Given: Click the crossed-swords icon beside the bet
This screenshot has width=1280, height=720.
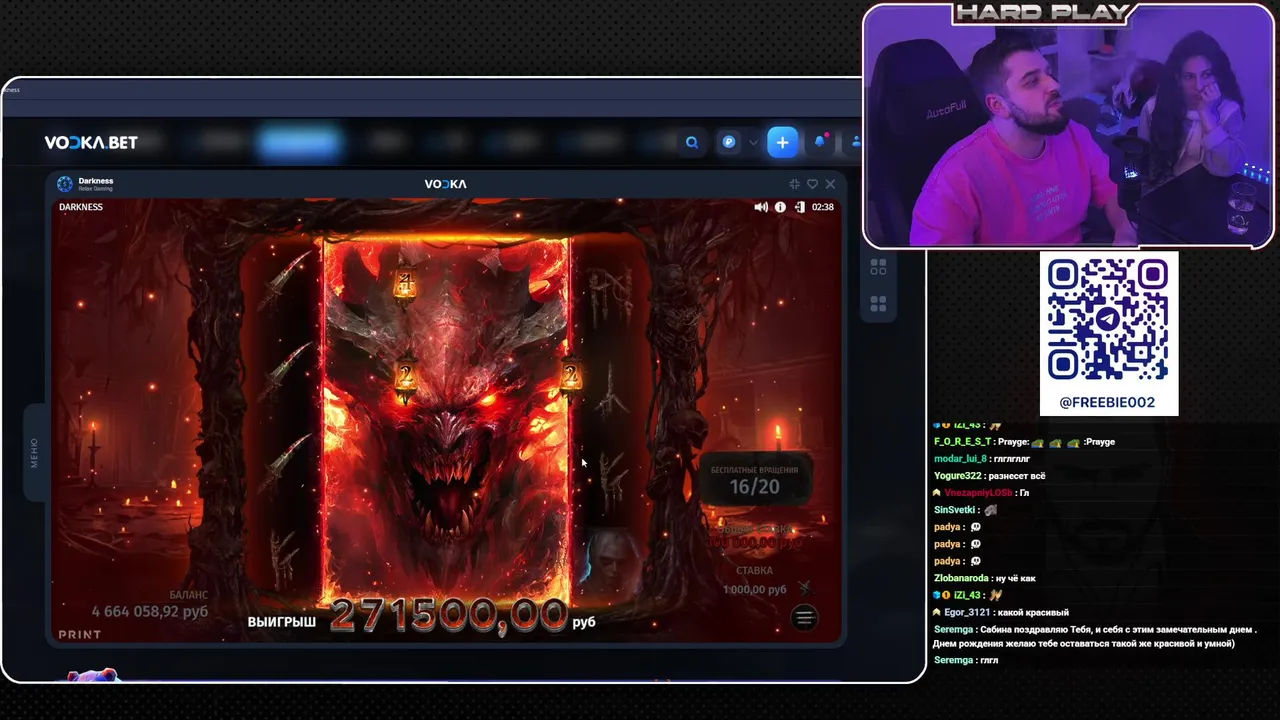Looking at the screenshot, I should click(805, 588).
